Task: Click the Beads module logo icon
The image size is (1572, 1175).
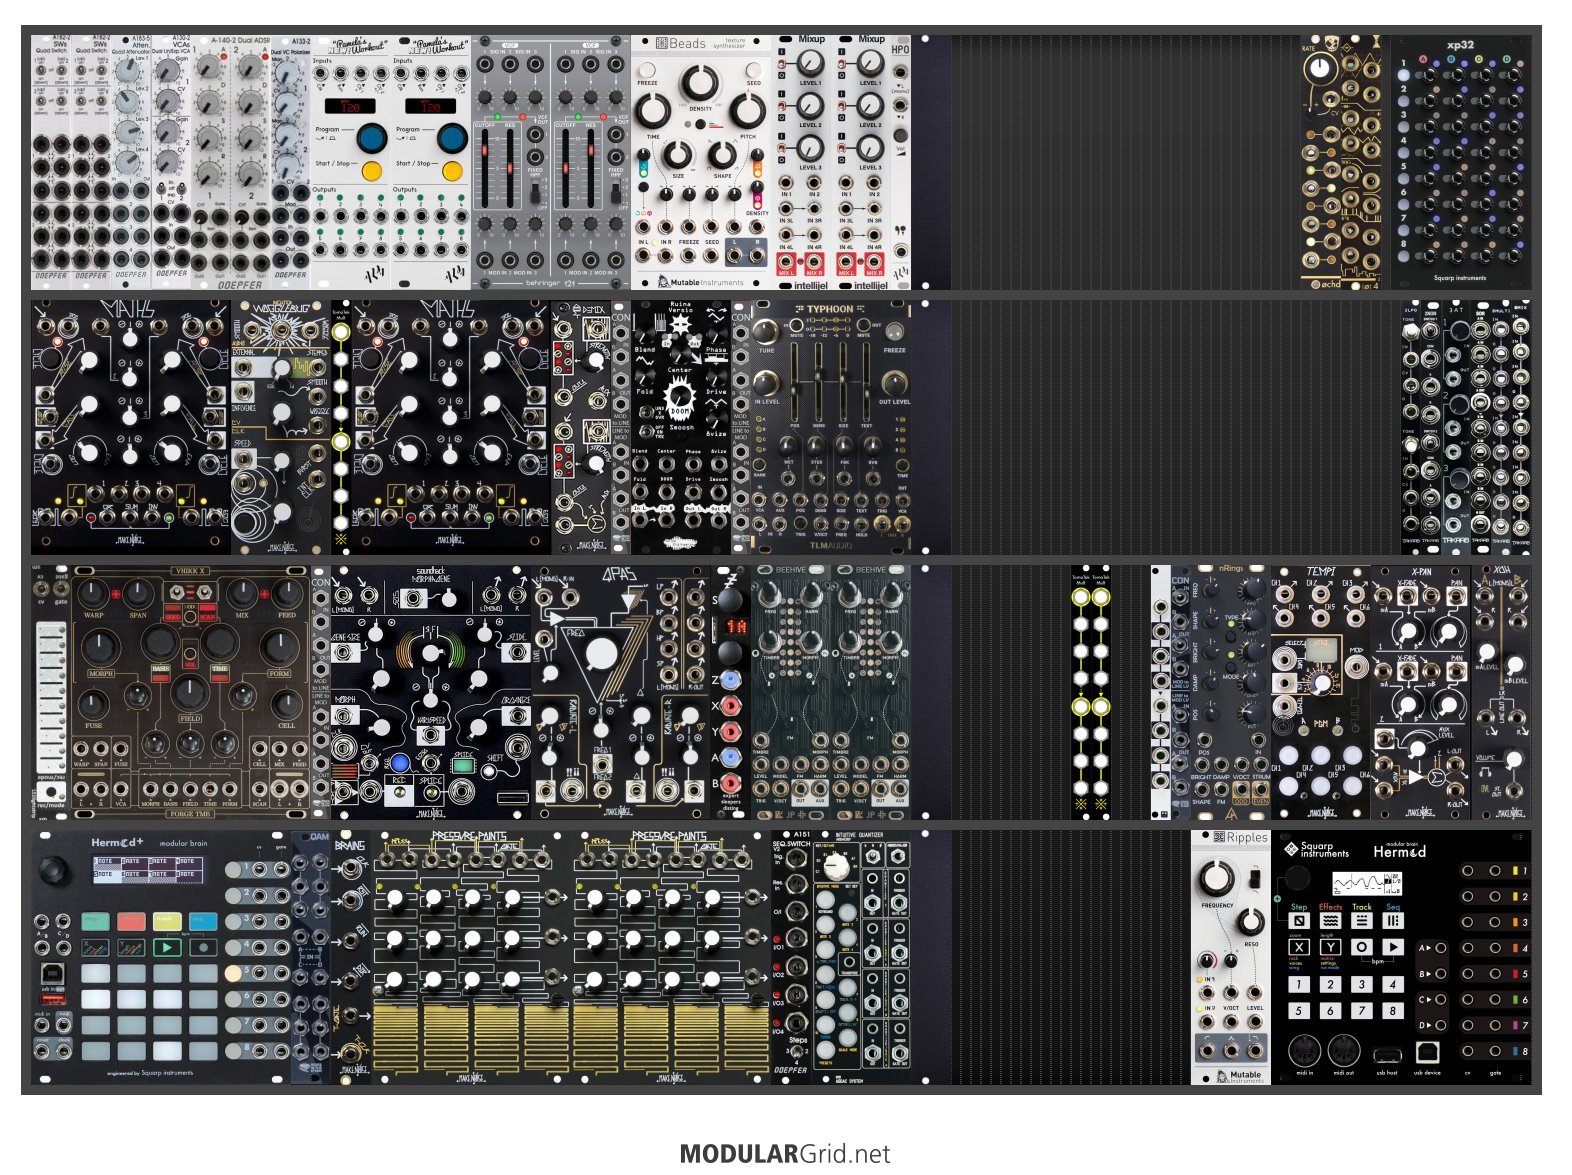Action: coord(662,43)
